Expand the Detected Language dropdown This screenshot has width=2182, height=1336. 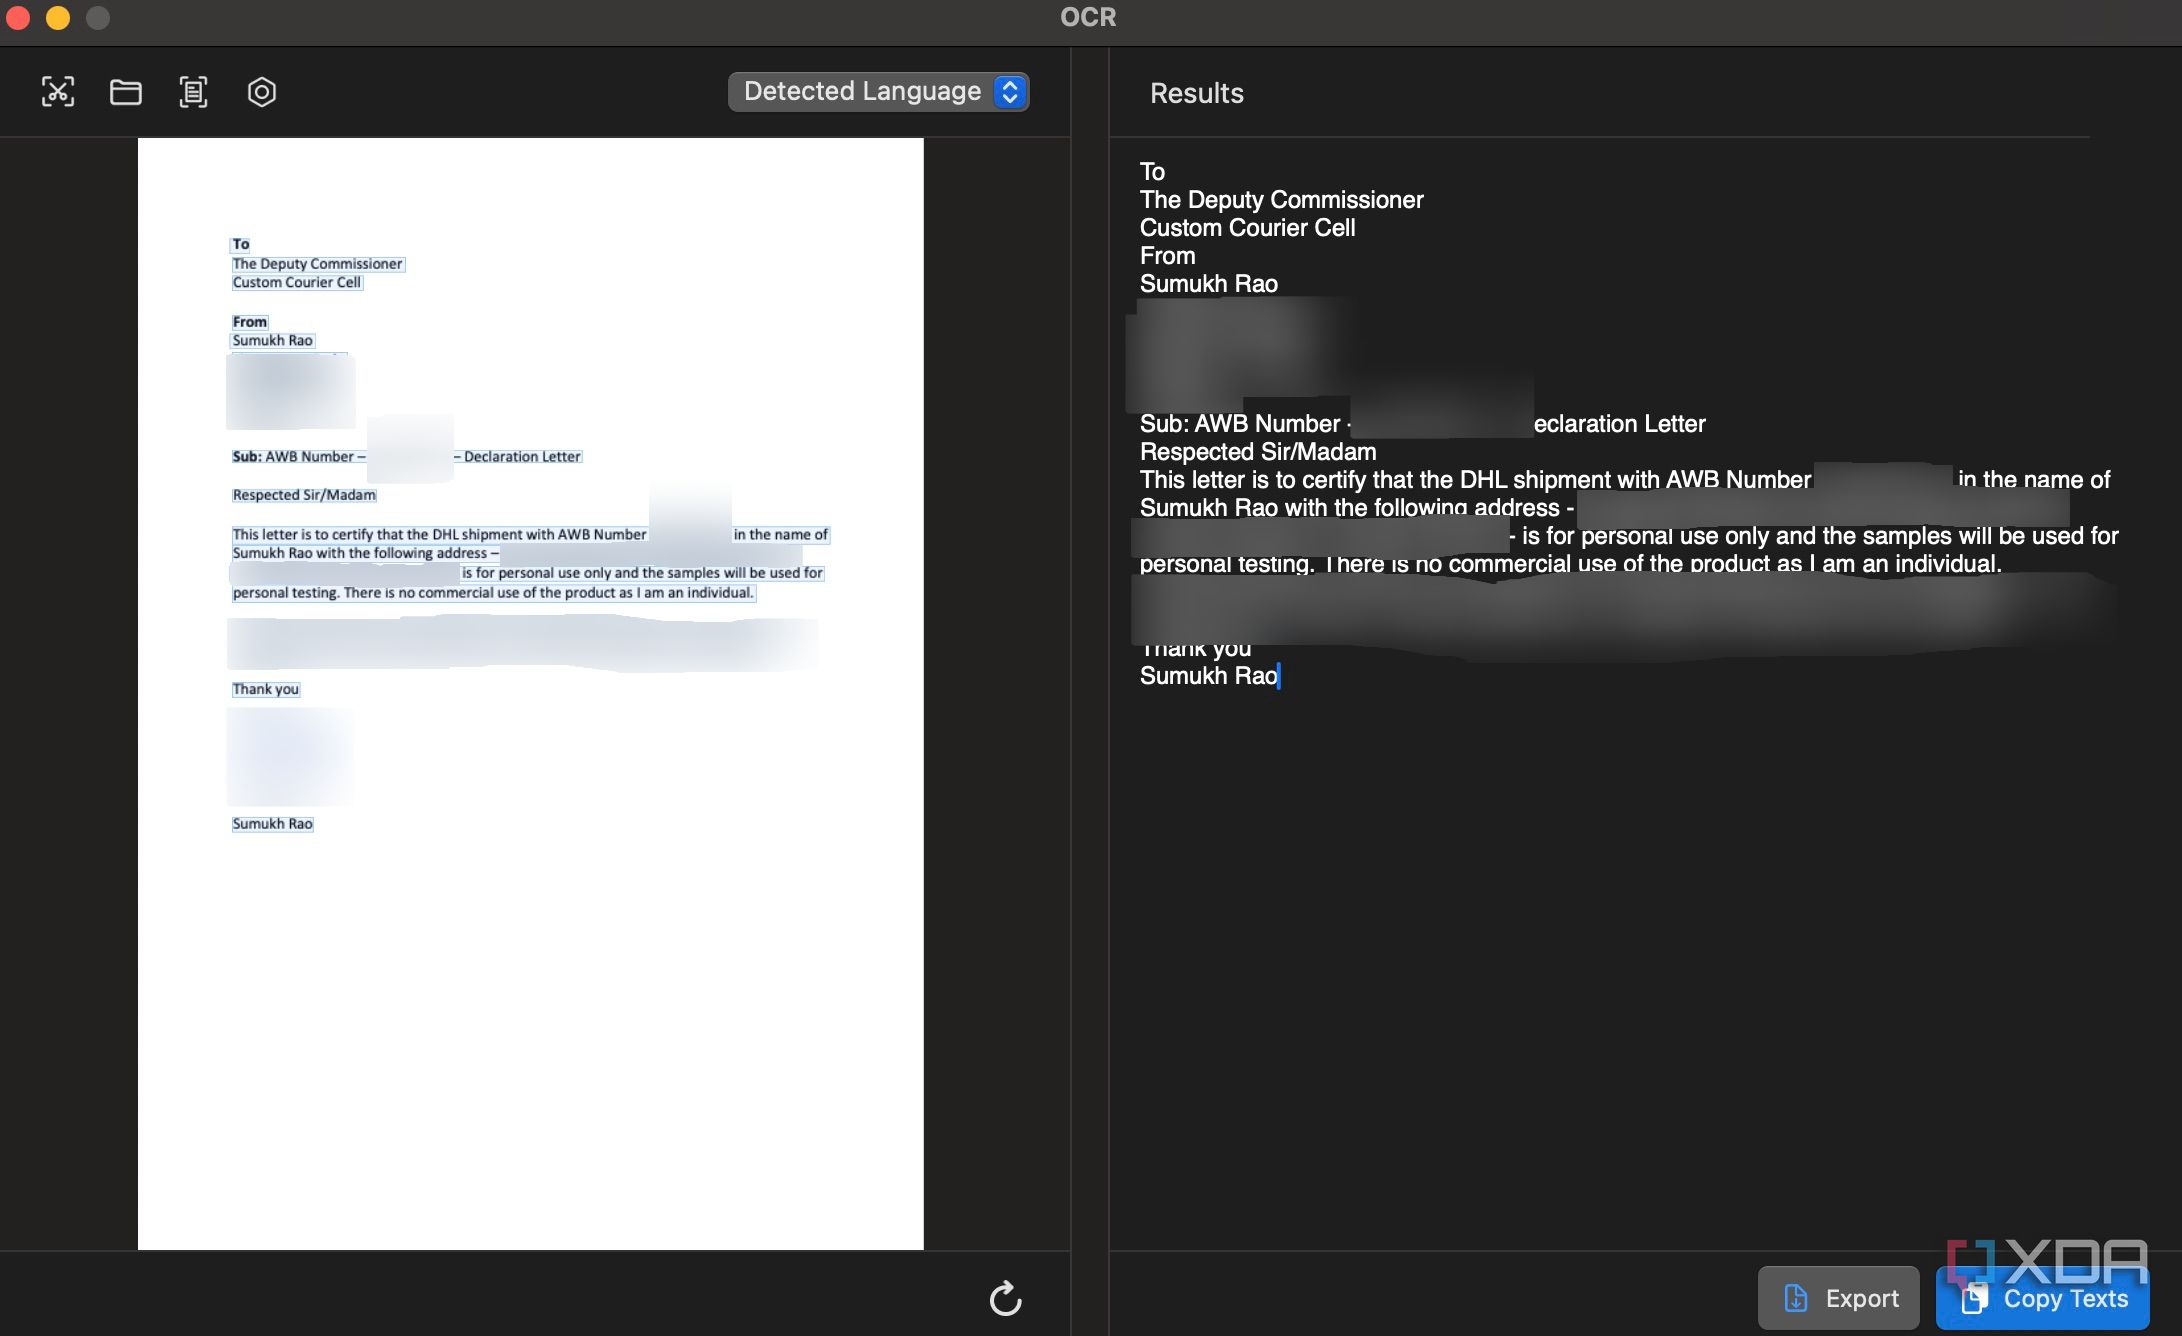[879, 92]
